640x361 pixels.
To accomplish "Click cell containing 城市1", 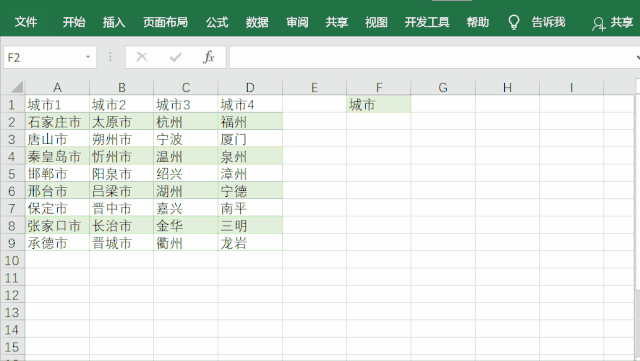I will 57,105.
